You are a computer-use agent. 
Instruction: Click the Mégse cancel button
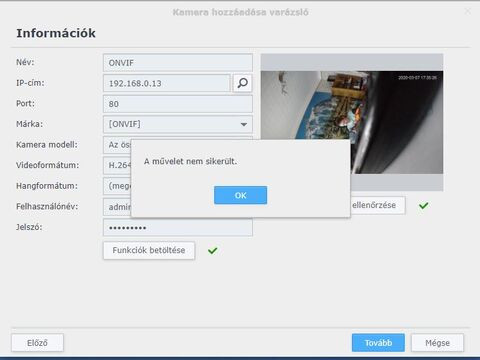[x=437, y=343]
